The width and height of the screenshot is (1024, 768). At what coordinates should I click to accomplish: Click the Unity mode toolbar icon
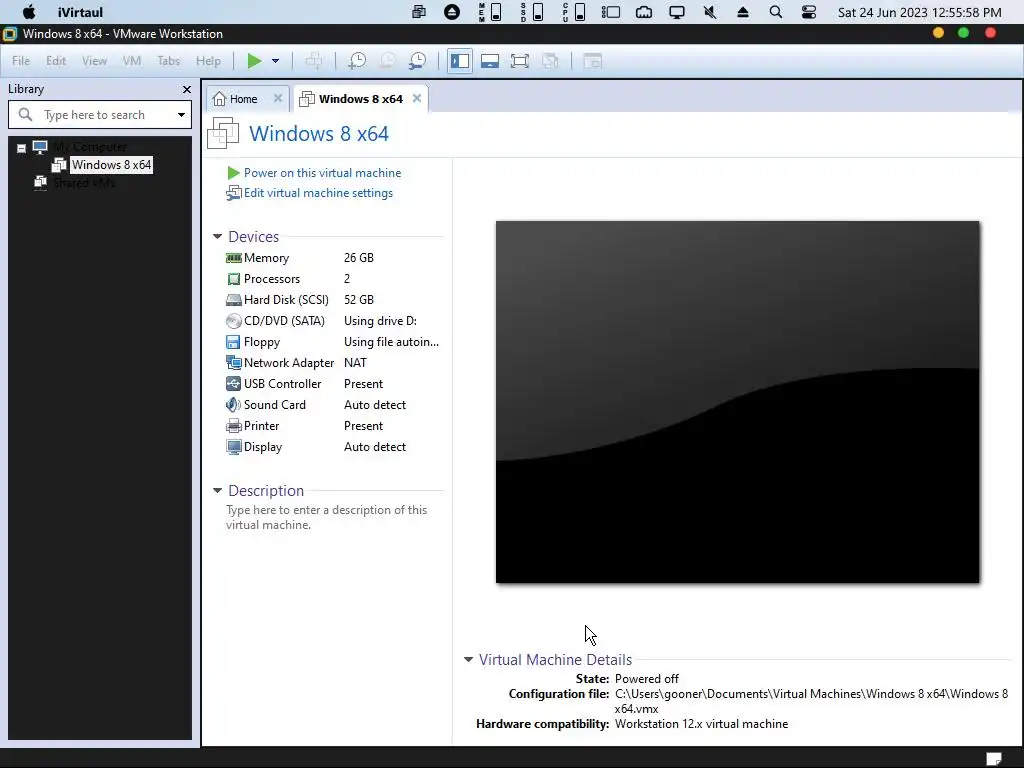point(551,61)
